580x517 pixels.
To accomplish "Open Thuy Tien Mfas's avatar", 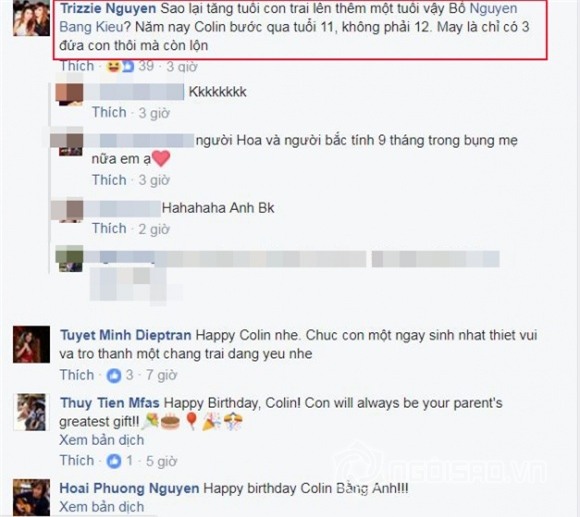I will pyautogui.click(x=31, y=412).
